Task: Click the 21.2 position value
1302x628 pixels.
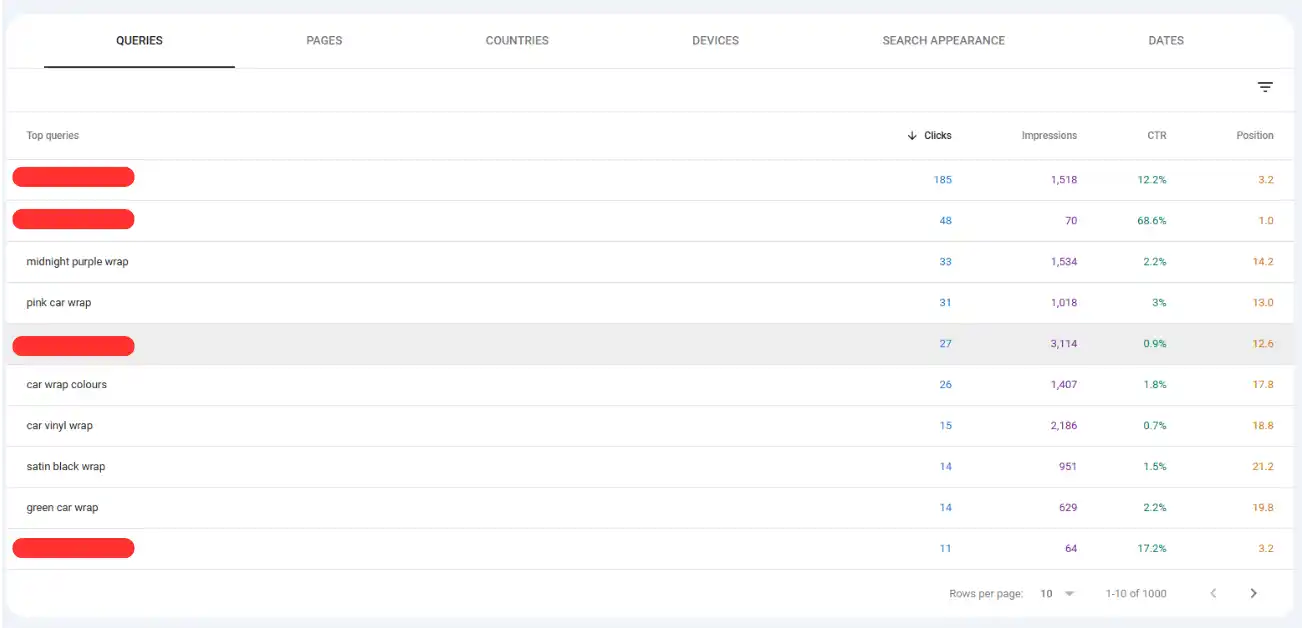Action: click(1264, 467)
